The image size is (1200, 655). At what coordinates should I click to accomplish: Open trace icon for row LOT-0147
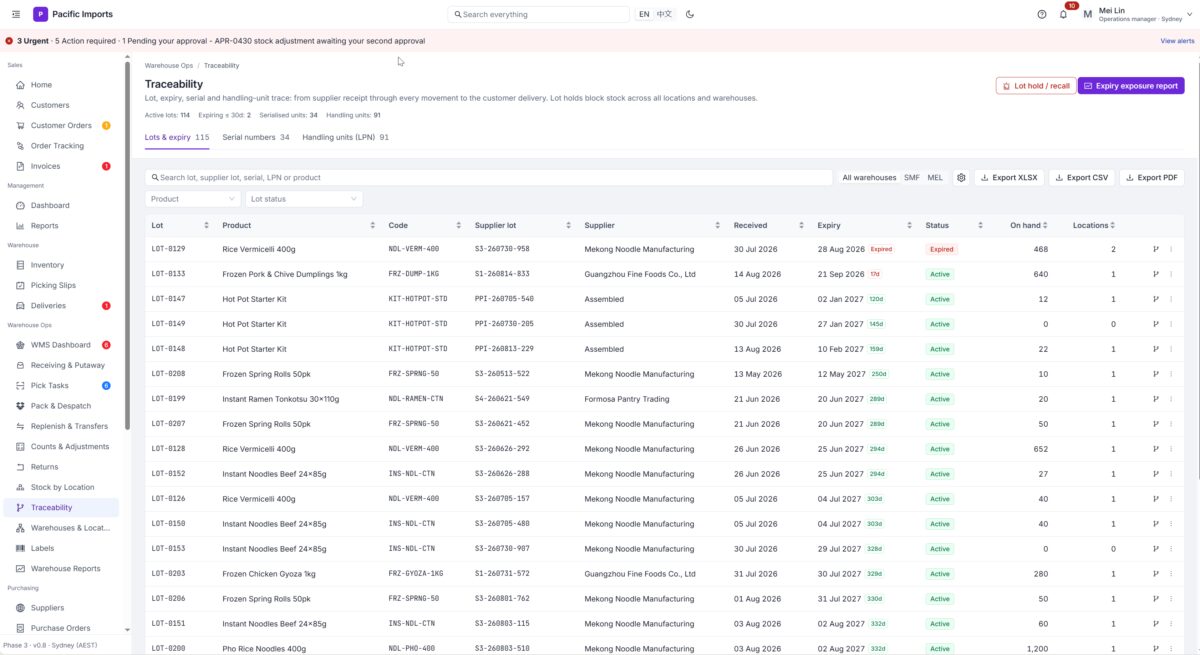point(1155,299)
